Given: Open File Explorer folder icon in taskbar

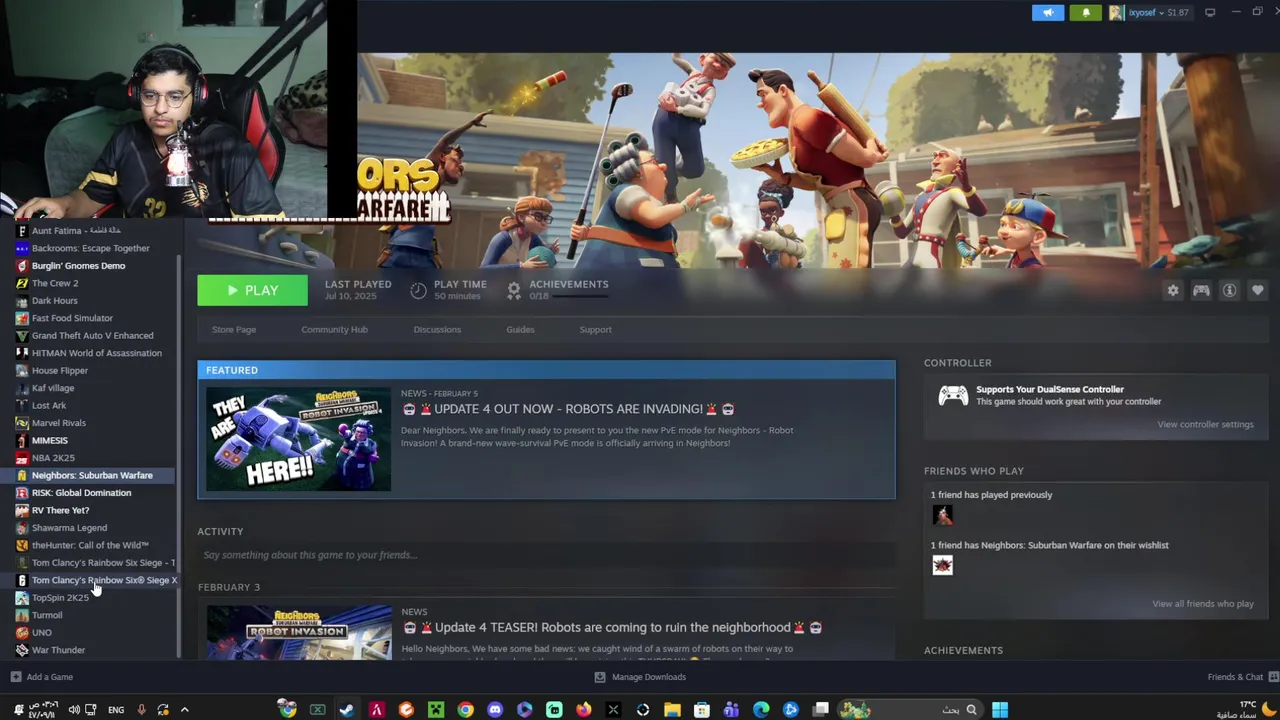Looking at the screenshot, I should point(672,710).
